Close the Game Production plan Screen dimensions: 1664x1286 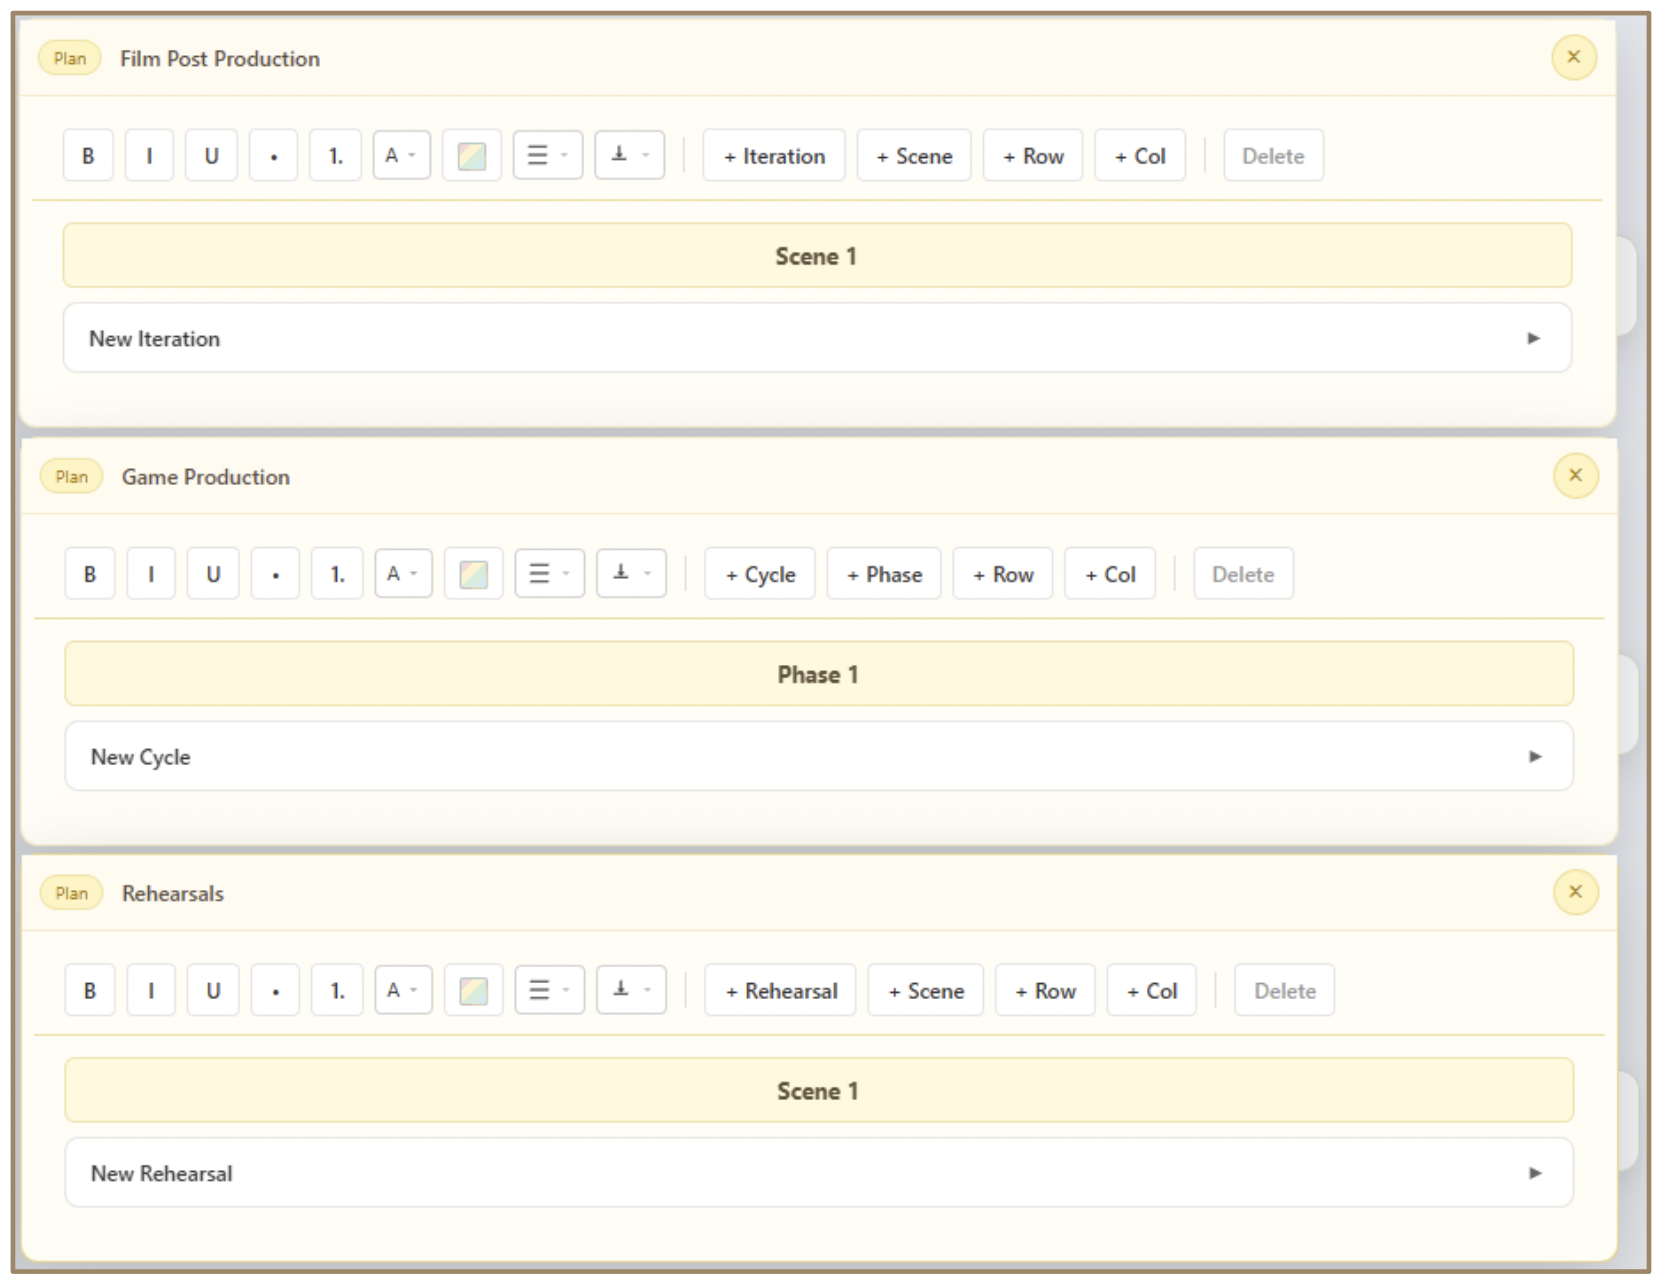1576,475
